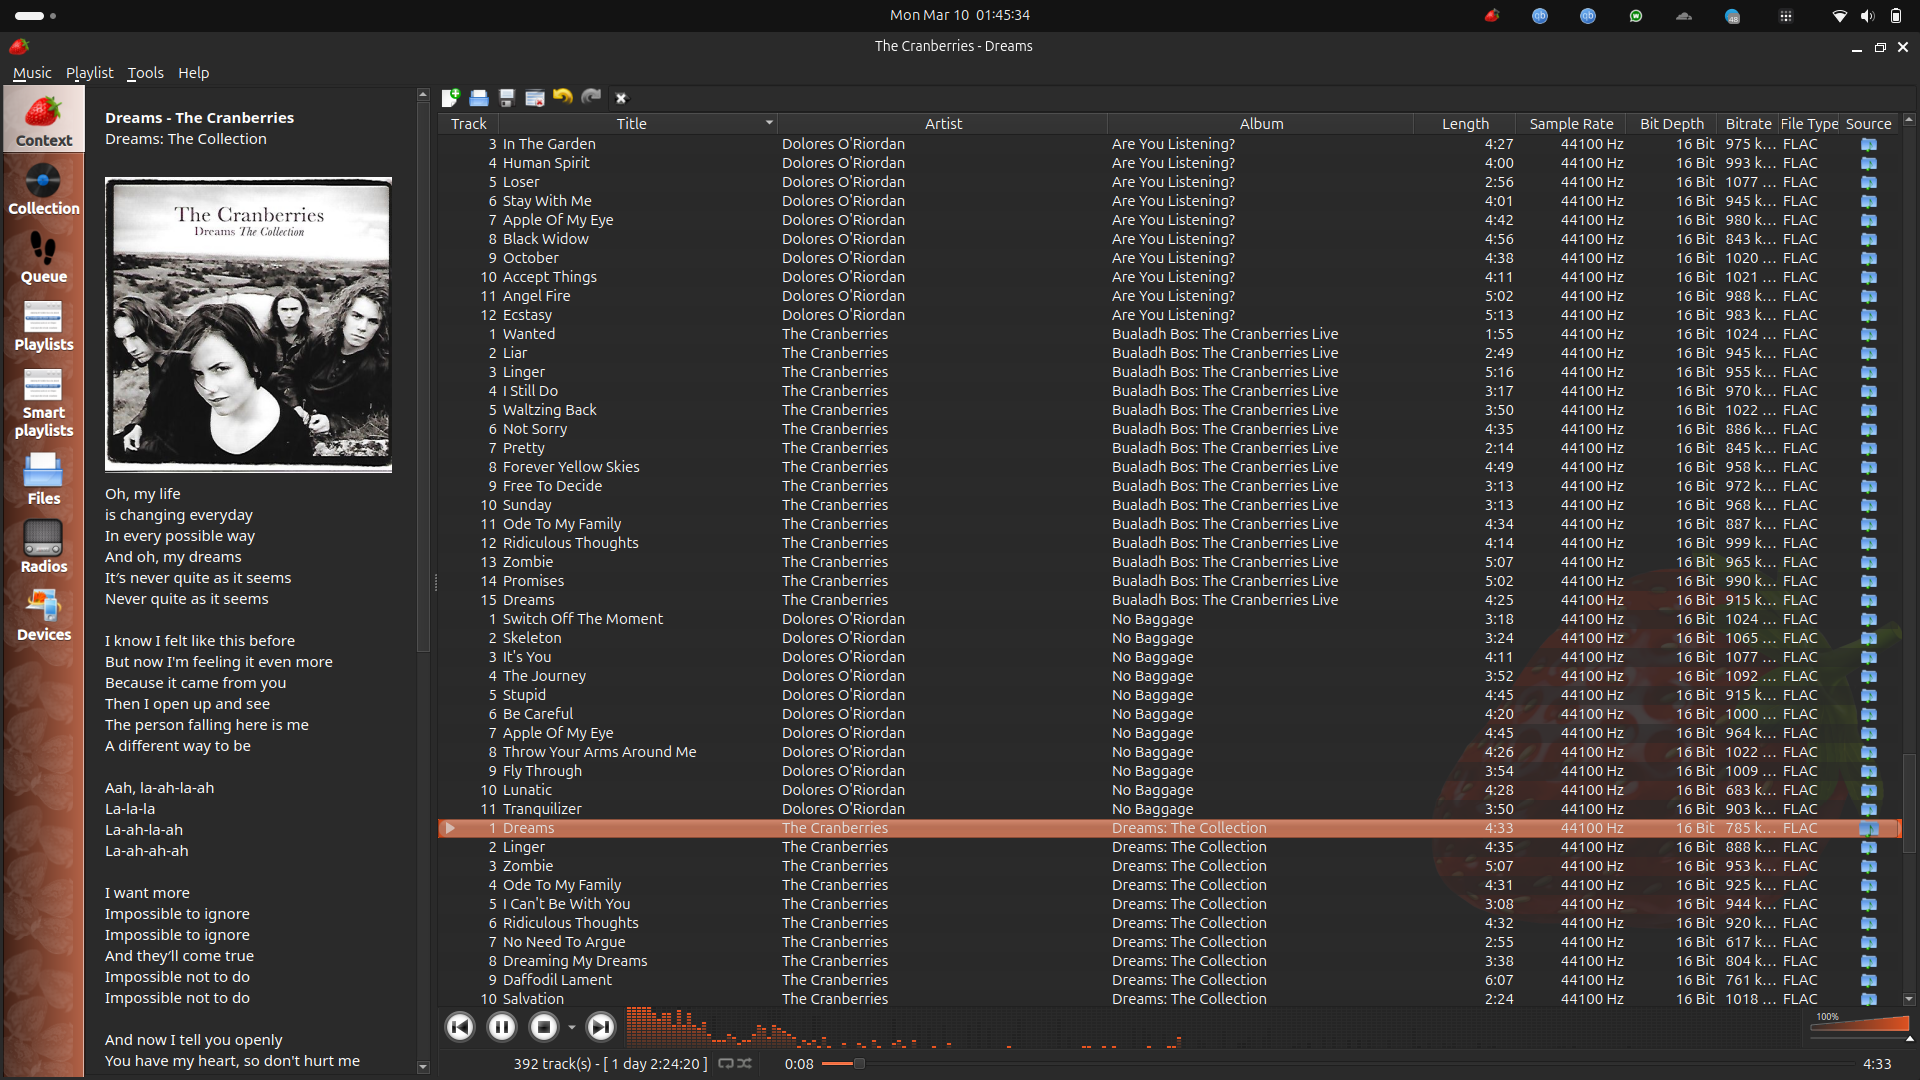Switch to the Queue sidebar tab
Screen dimensions: 1920x1080
pos(43,257)
